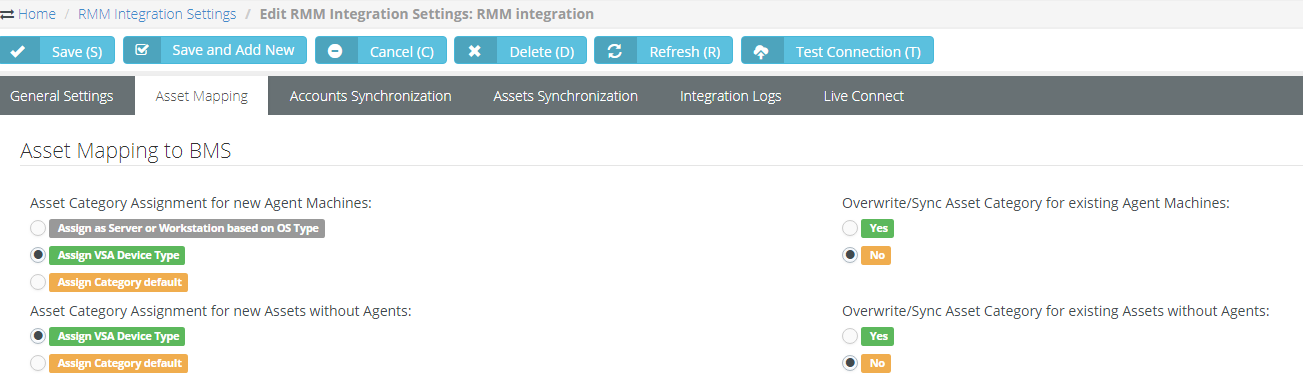Follow the Home breadcrumb link

point(37,14)
